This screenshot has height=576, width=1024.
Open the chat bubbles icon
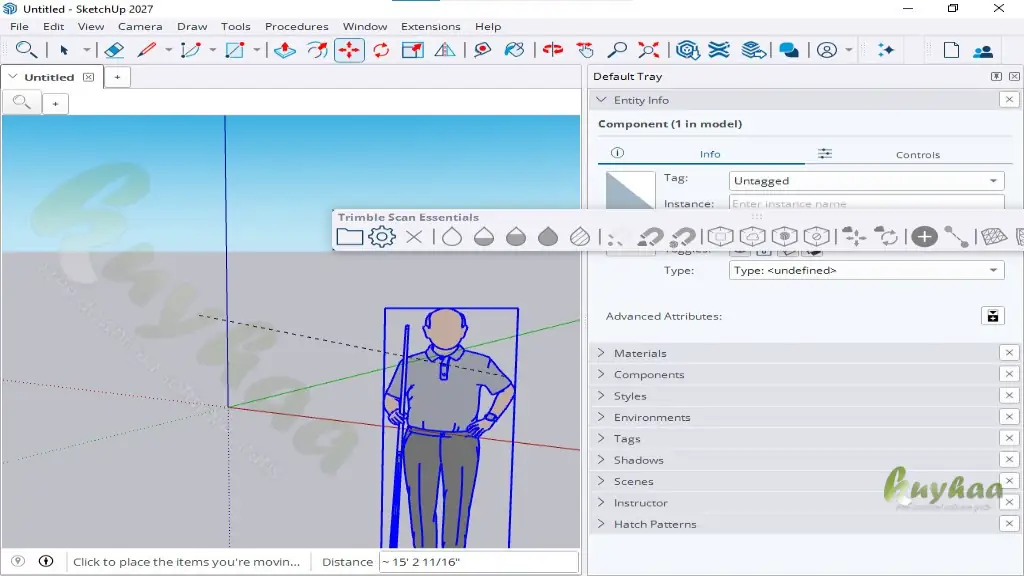(789, 50)
